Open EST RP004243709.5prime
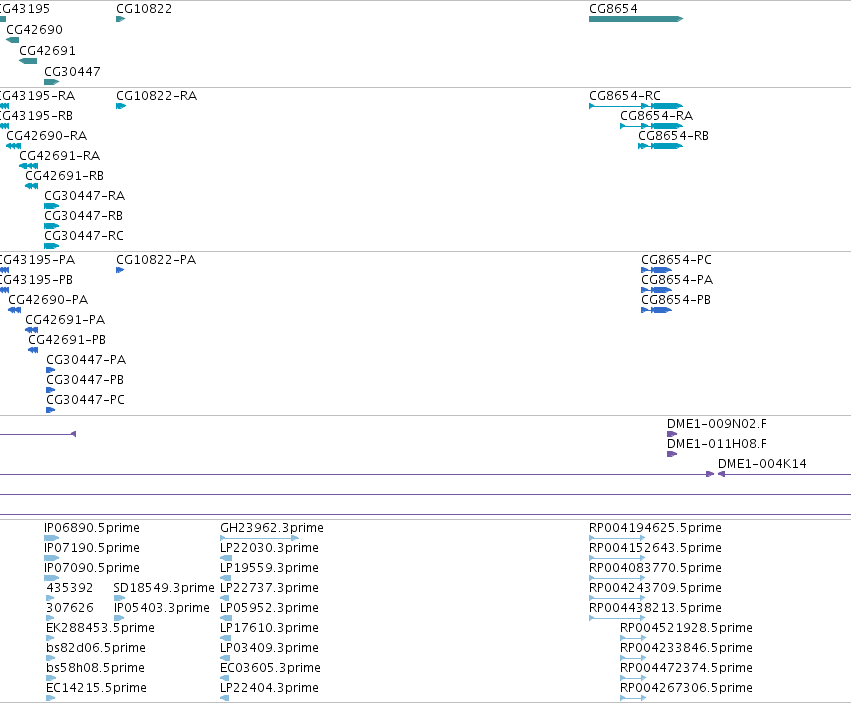Image resolution: width=851 pixels, height=703 pixels. click(x=617, y=598)
